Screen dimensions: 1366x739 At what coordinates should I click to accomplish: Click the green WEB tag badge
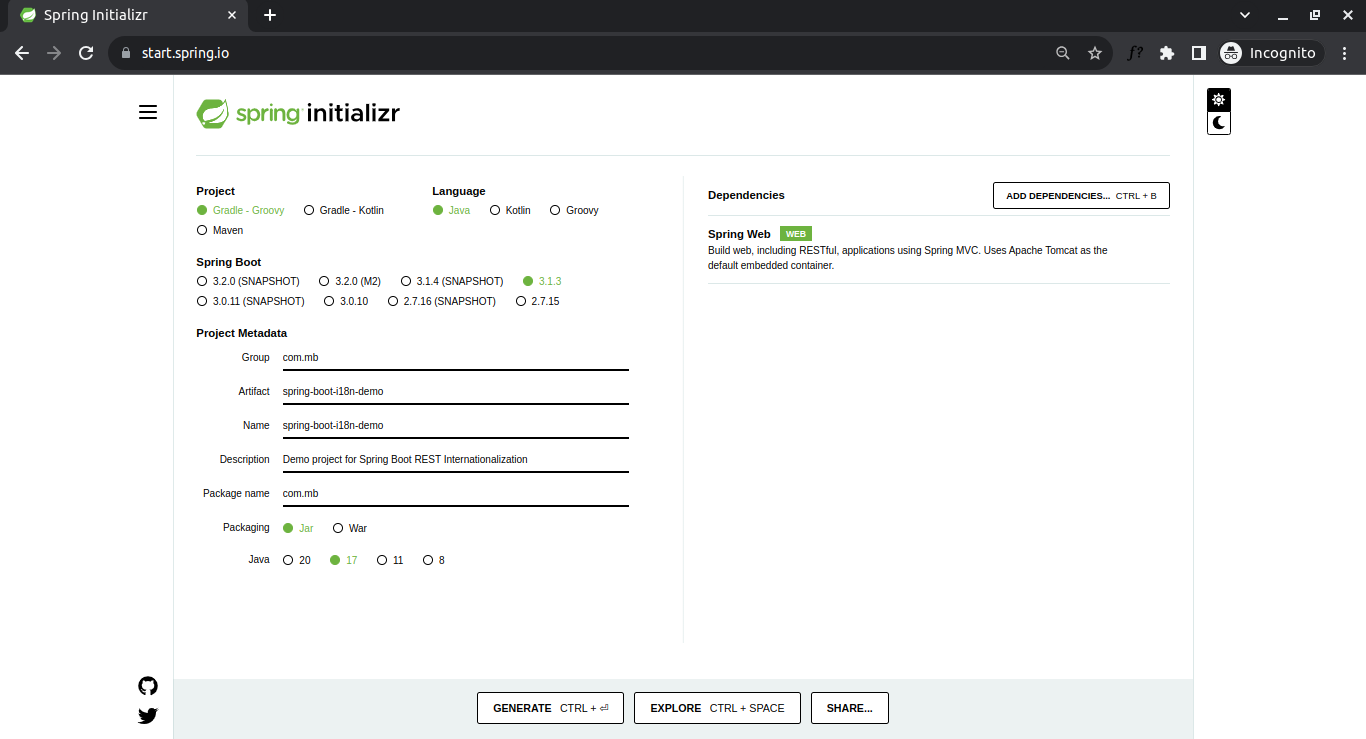(796, 234)
